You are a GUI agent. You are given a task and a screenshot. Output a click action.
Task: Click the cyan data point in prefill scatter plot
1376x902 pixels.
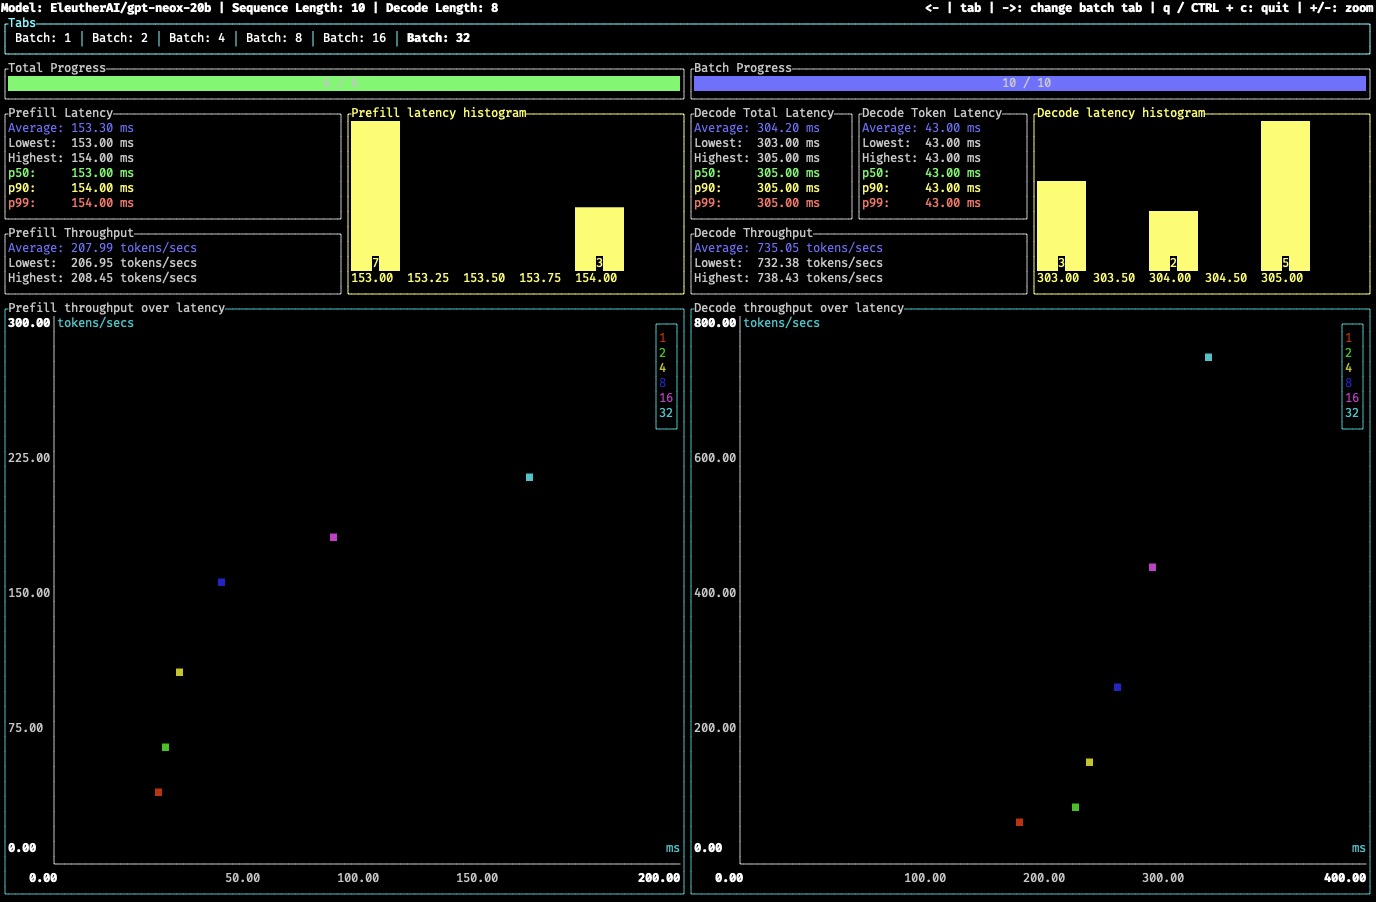529,477
